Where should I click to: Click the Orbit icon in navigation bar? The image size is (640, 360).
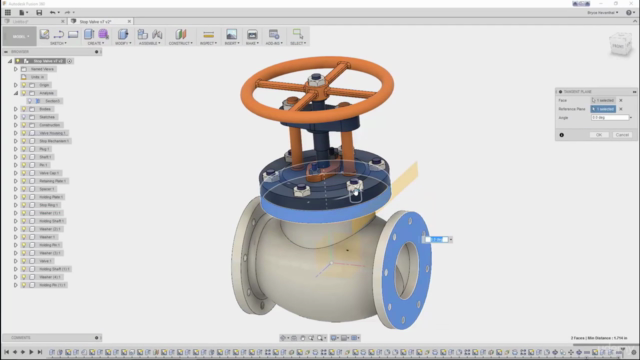282,338
